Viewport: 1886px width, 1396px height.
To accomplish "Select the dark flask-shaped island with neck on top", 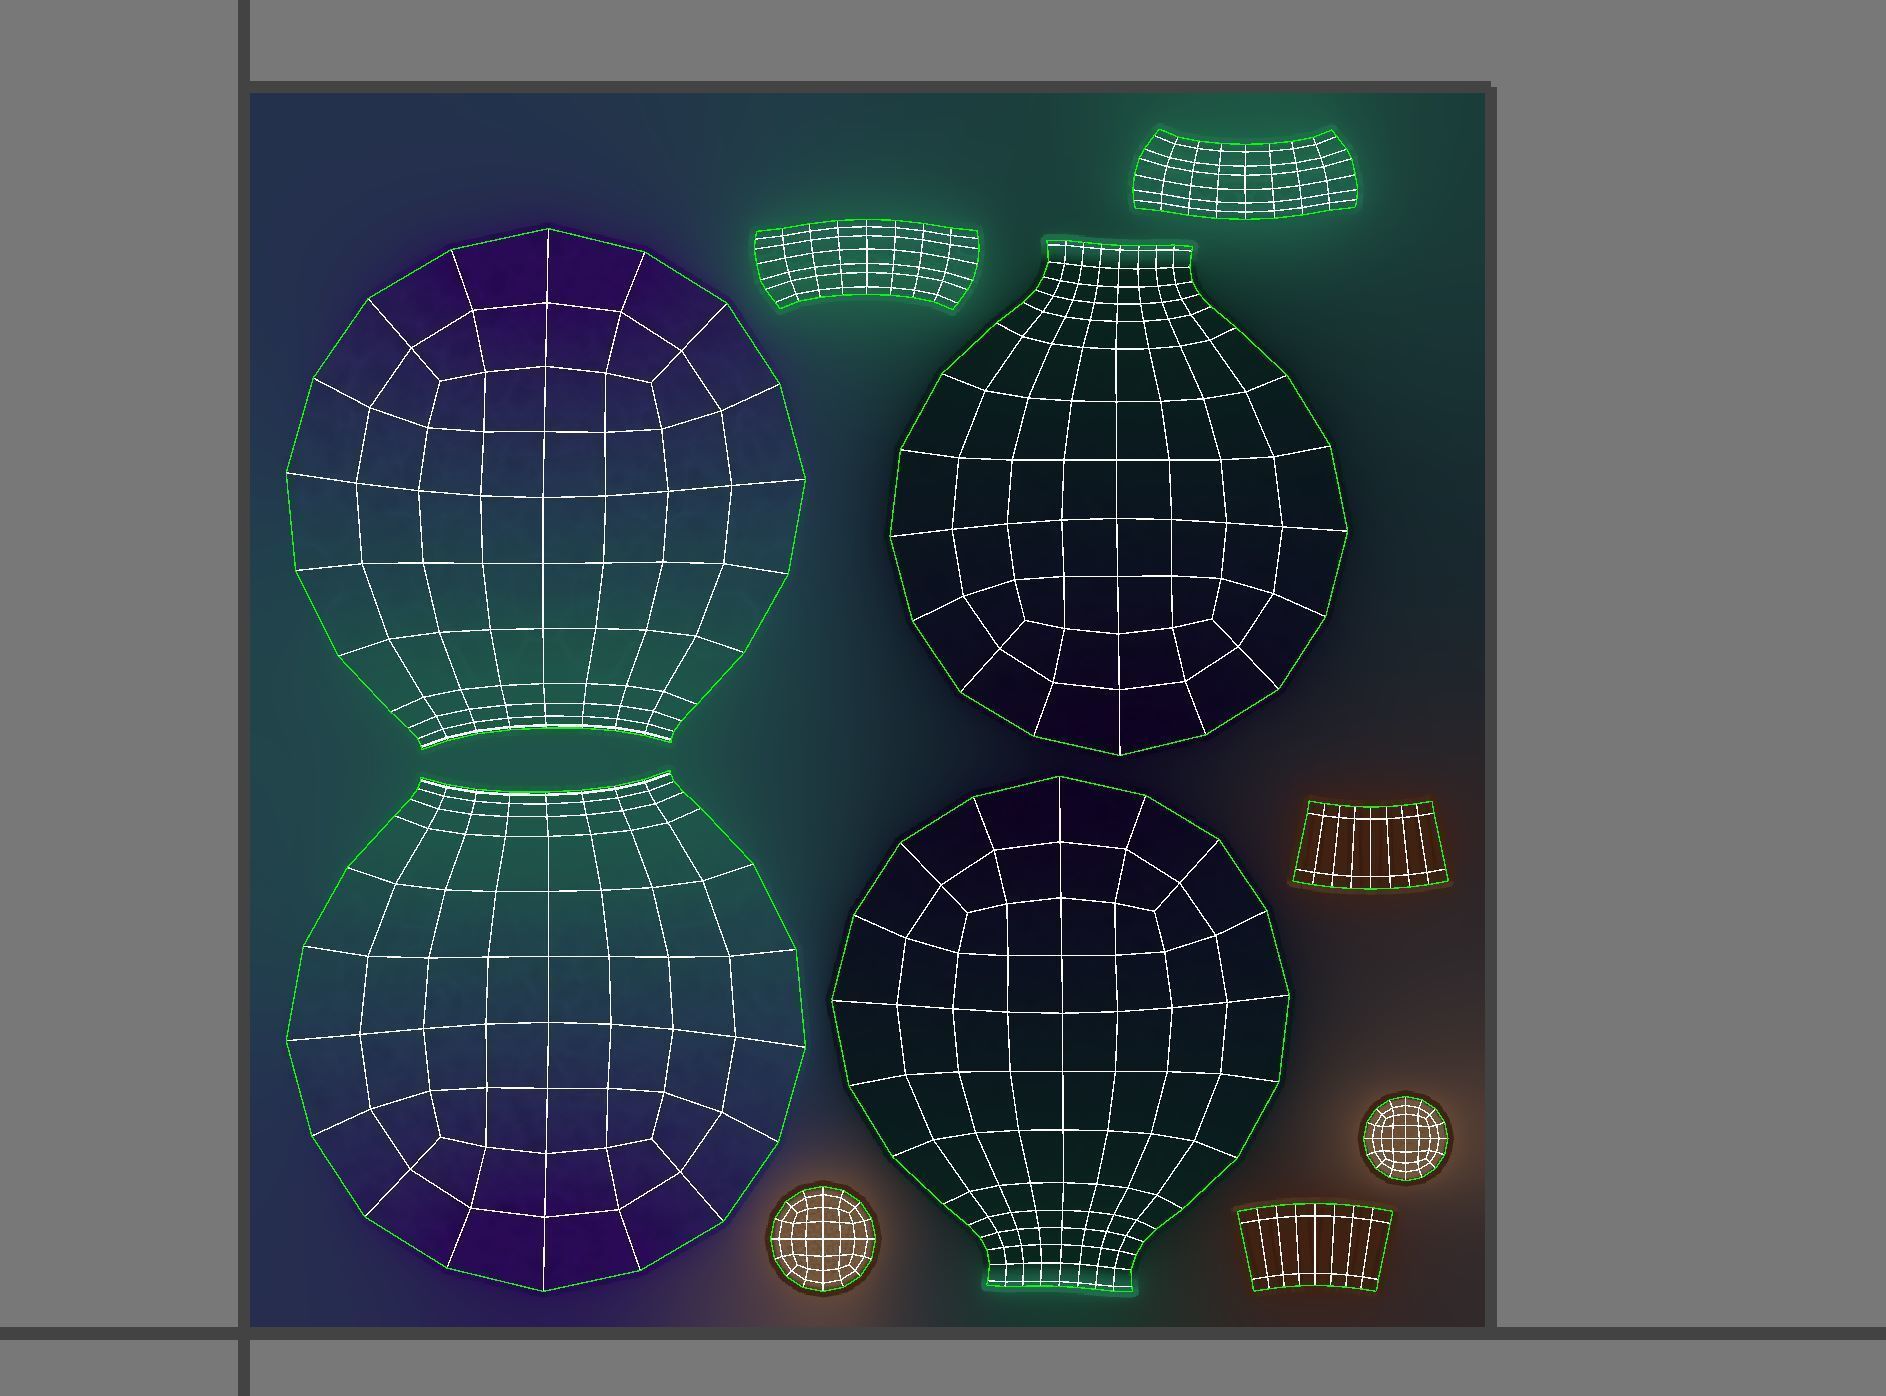I will click(1119, 497).
